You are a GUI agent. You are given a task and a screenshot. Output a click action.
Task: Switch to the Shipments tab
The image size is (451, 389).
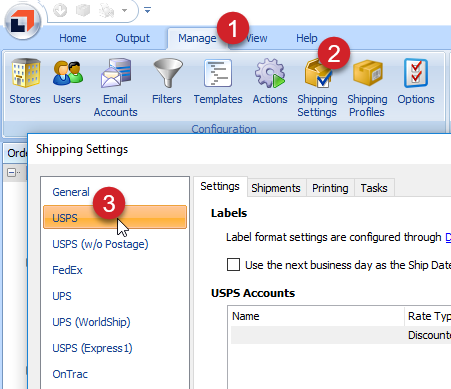[276, 188]
